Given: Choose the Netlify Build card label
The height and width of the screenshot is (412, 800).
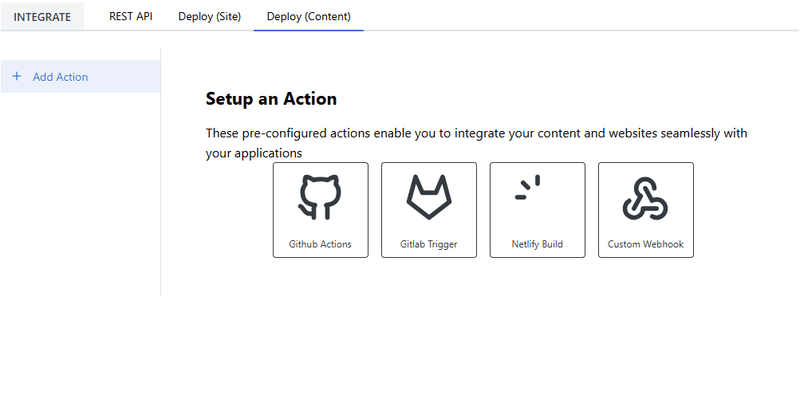Looking at the screenshot, I should (537, 244).
